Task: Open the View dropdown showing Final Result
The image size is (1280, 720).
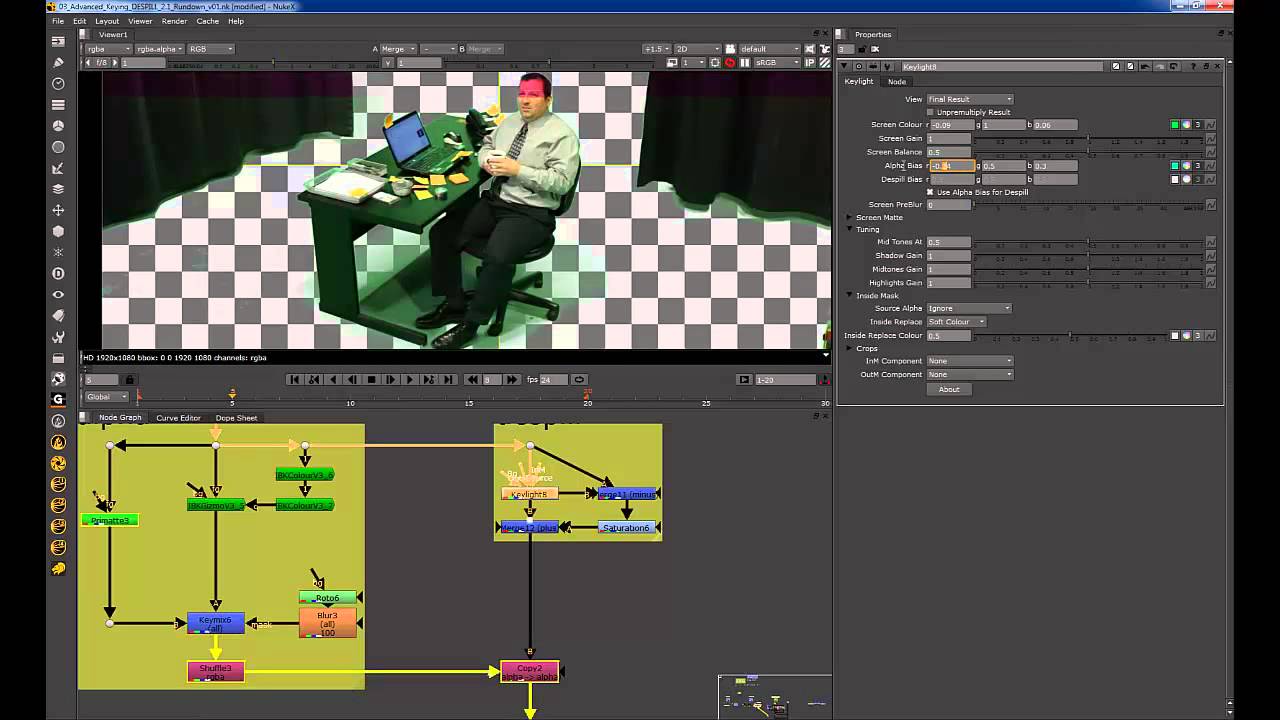Action: (969, 99)
